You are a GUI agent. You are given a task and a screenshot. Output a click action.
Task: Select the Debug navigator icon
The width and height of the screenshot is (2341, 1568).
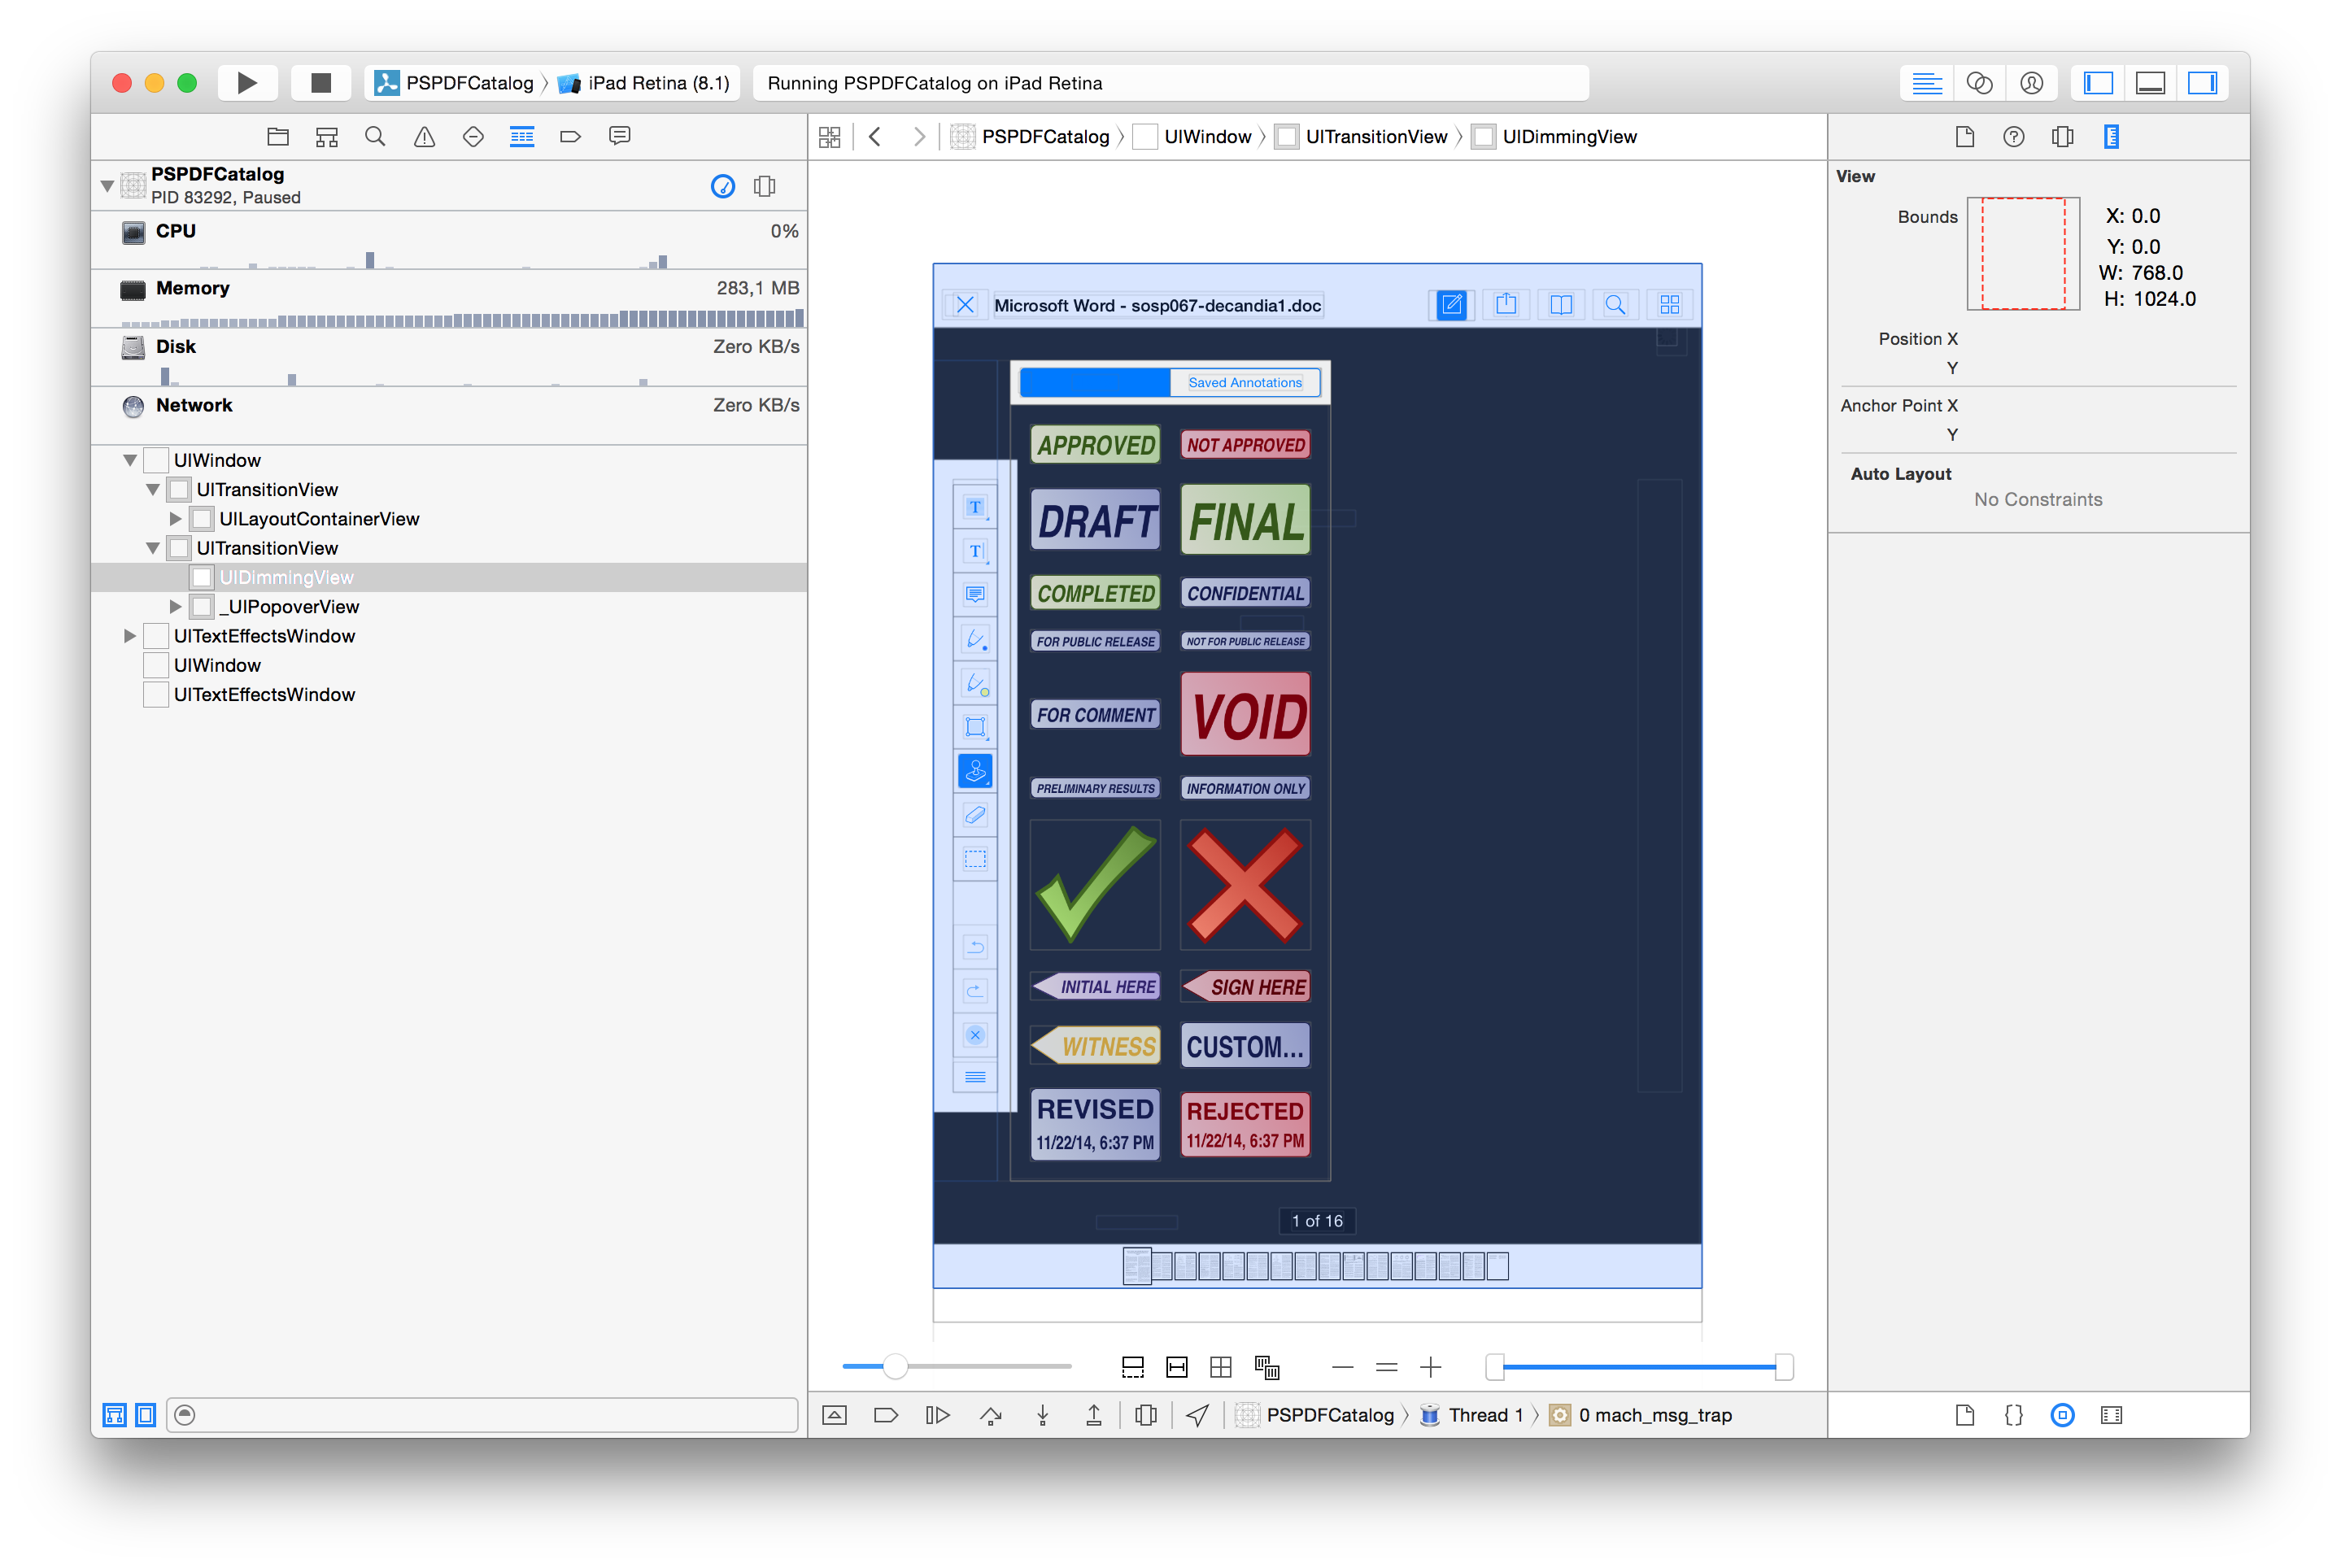(522, 136)
